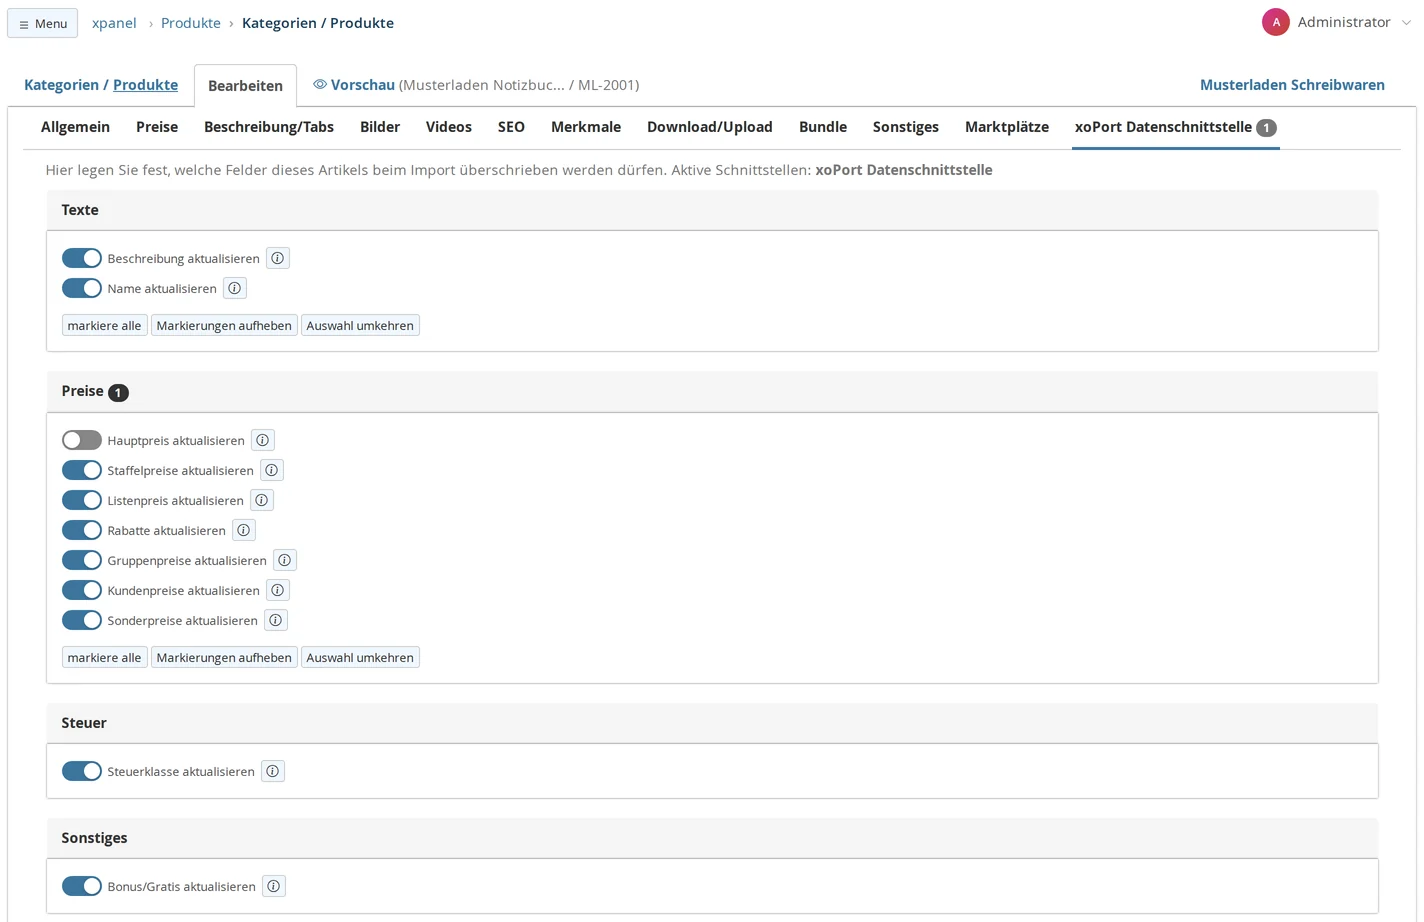Toggle Bonus/Gratis aktualisieren switch

tap(82, 886)
